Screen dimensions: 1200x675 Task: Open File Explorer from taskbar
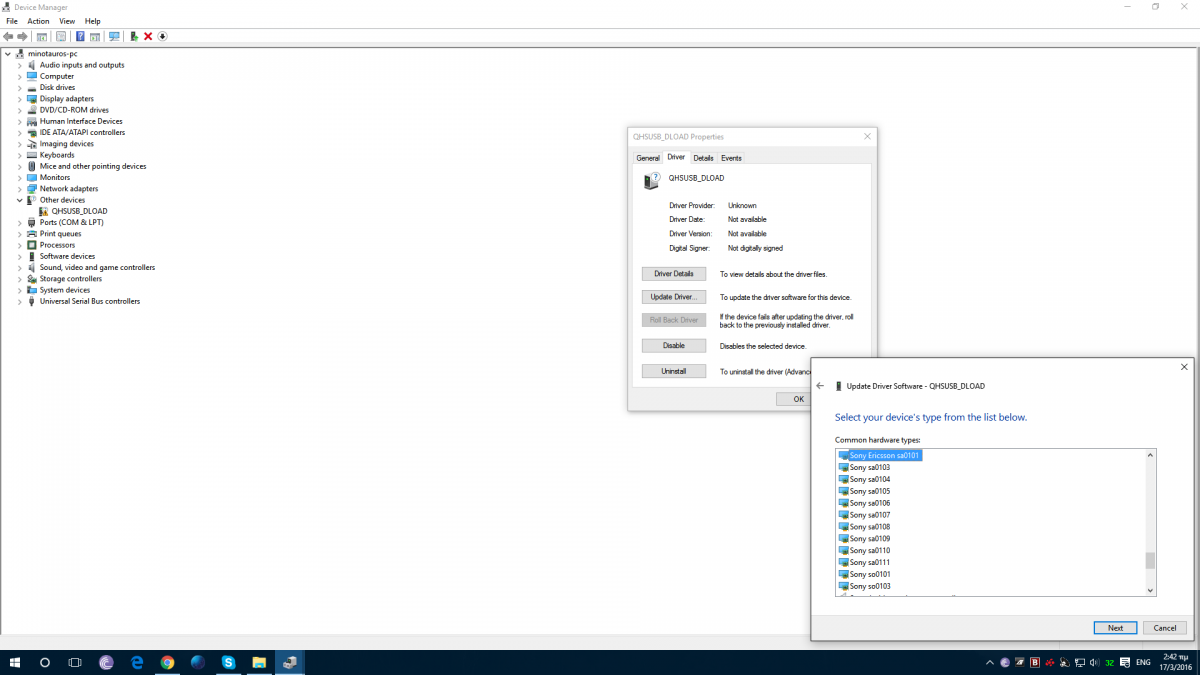tap(259, 662)
